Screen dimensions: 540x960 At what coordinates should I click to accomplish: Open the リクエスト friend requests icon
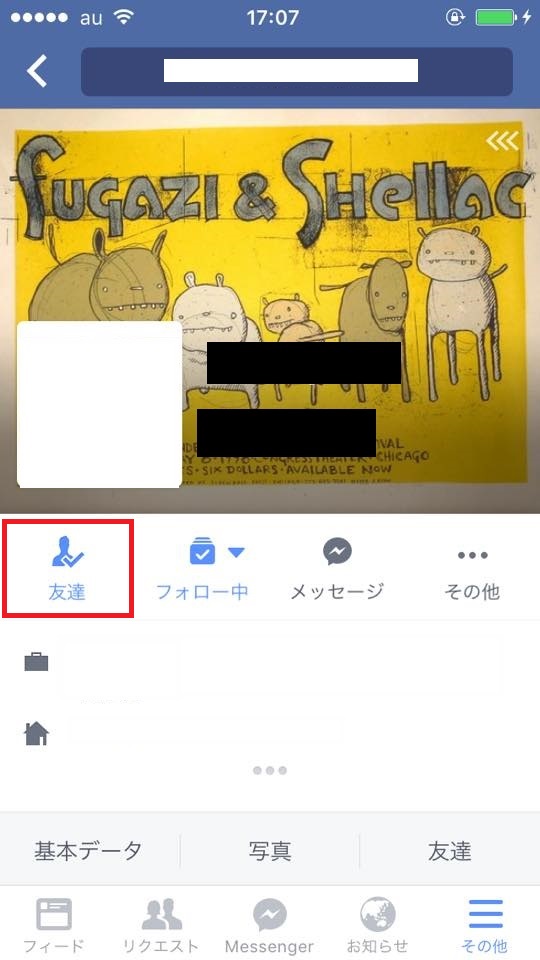pos(161,914)
